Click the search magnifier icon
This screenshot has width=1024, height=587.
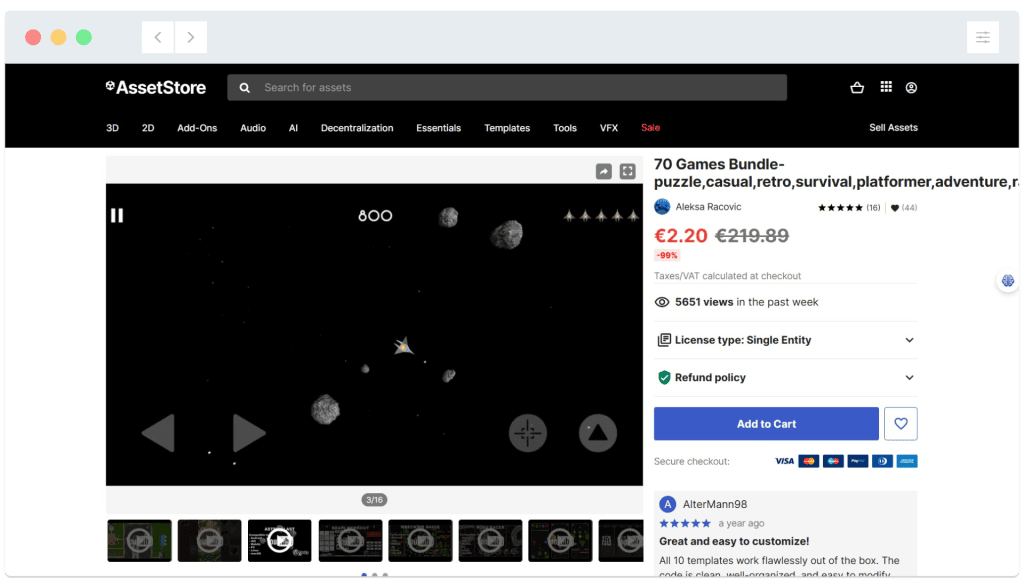tap(244, 87)
